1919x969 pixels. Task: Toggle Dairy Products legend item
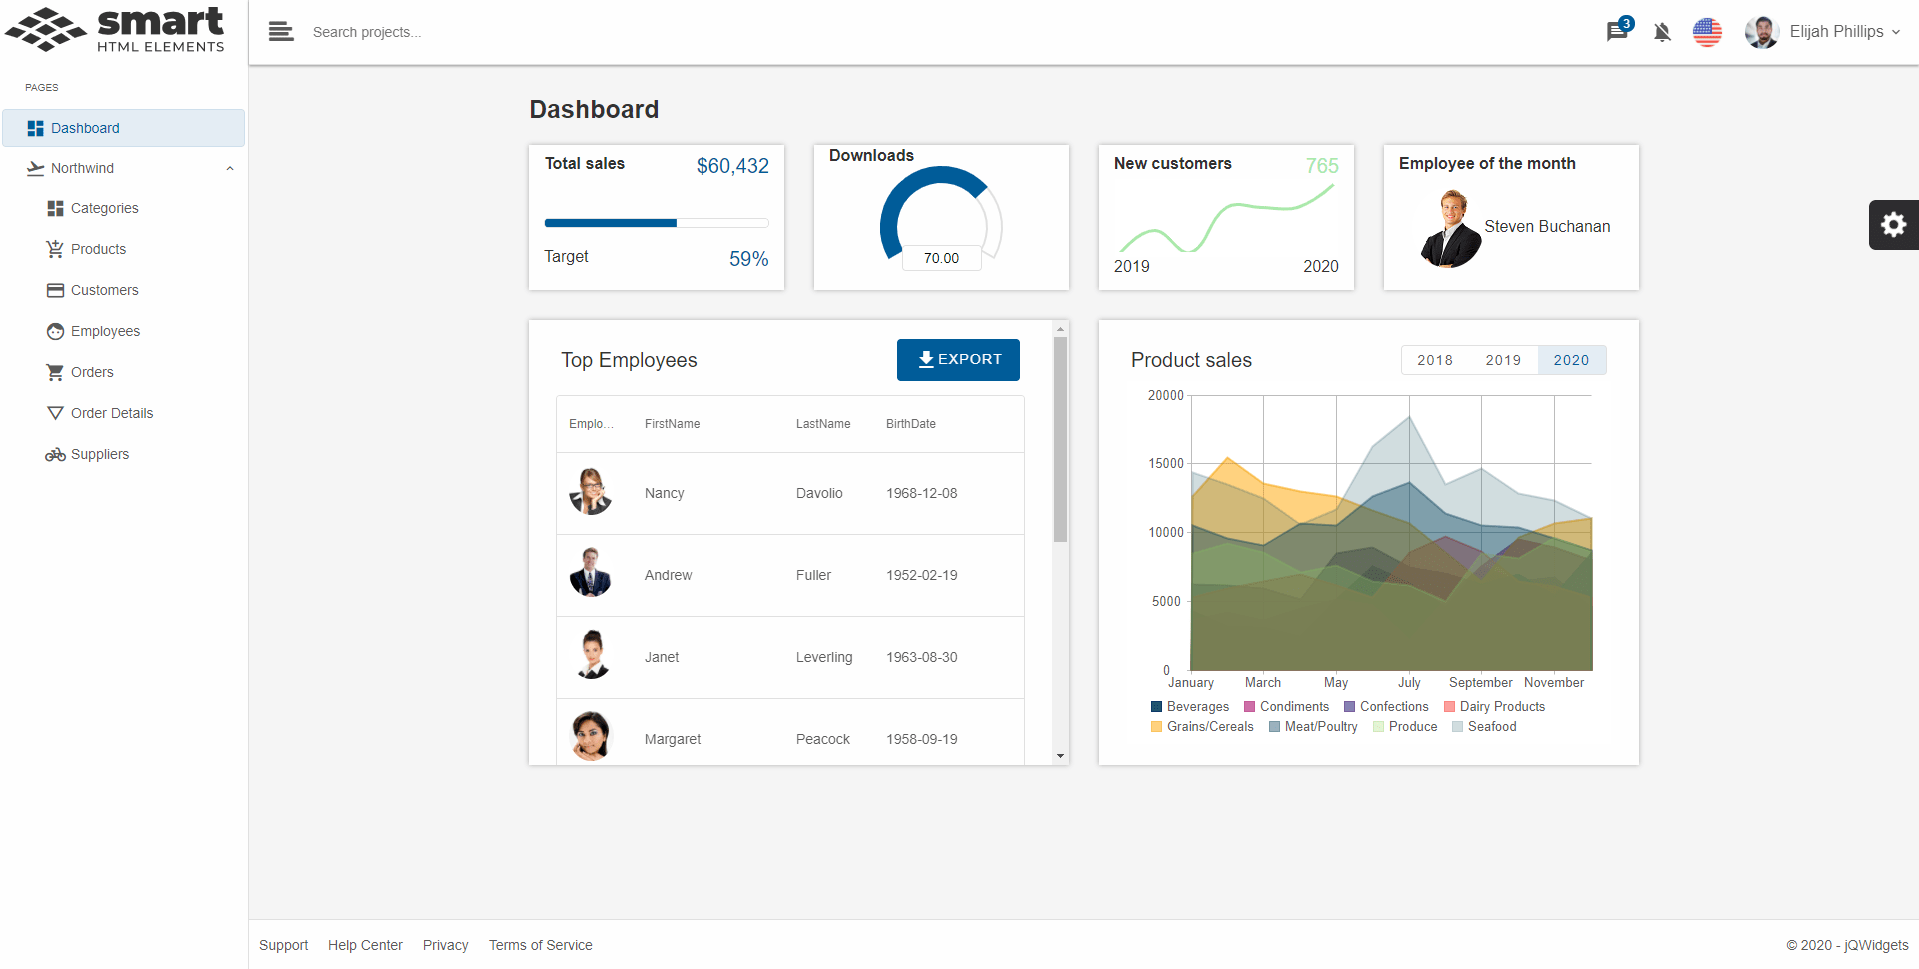pyautogui.click(x=1494, y=707)
